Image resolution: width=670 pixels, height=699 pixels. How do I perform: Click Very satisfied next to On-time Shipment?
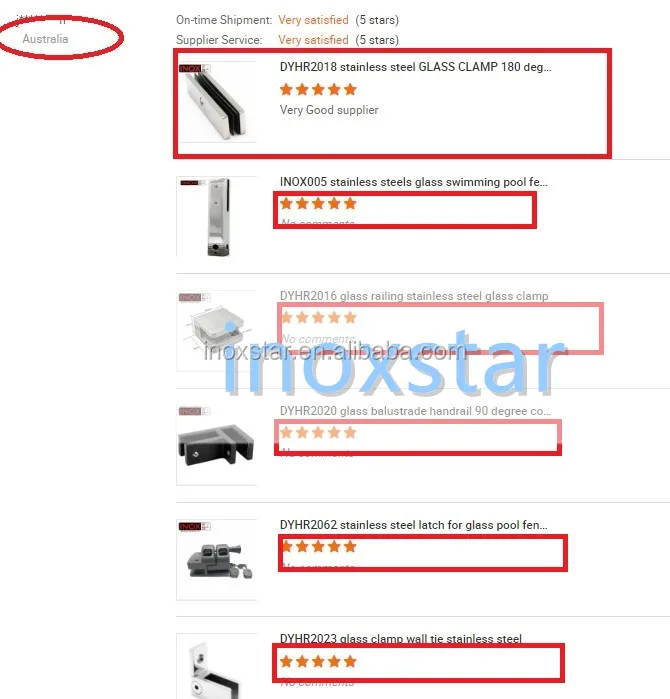click(313, 20)
